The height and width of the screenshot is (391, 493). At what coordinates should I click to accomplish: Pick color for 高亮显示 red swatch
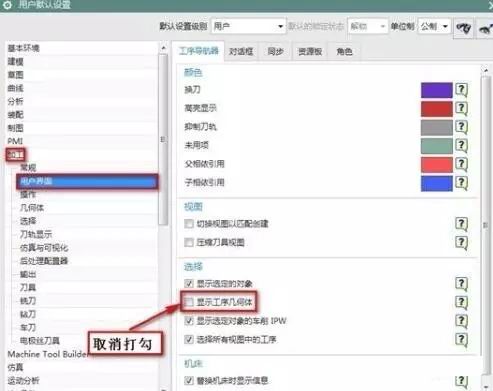click(x=437, y=109)
